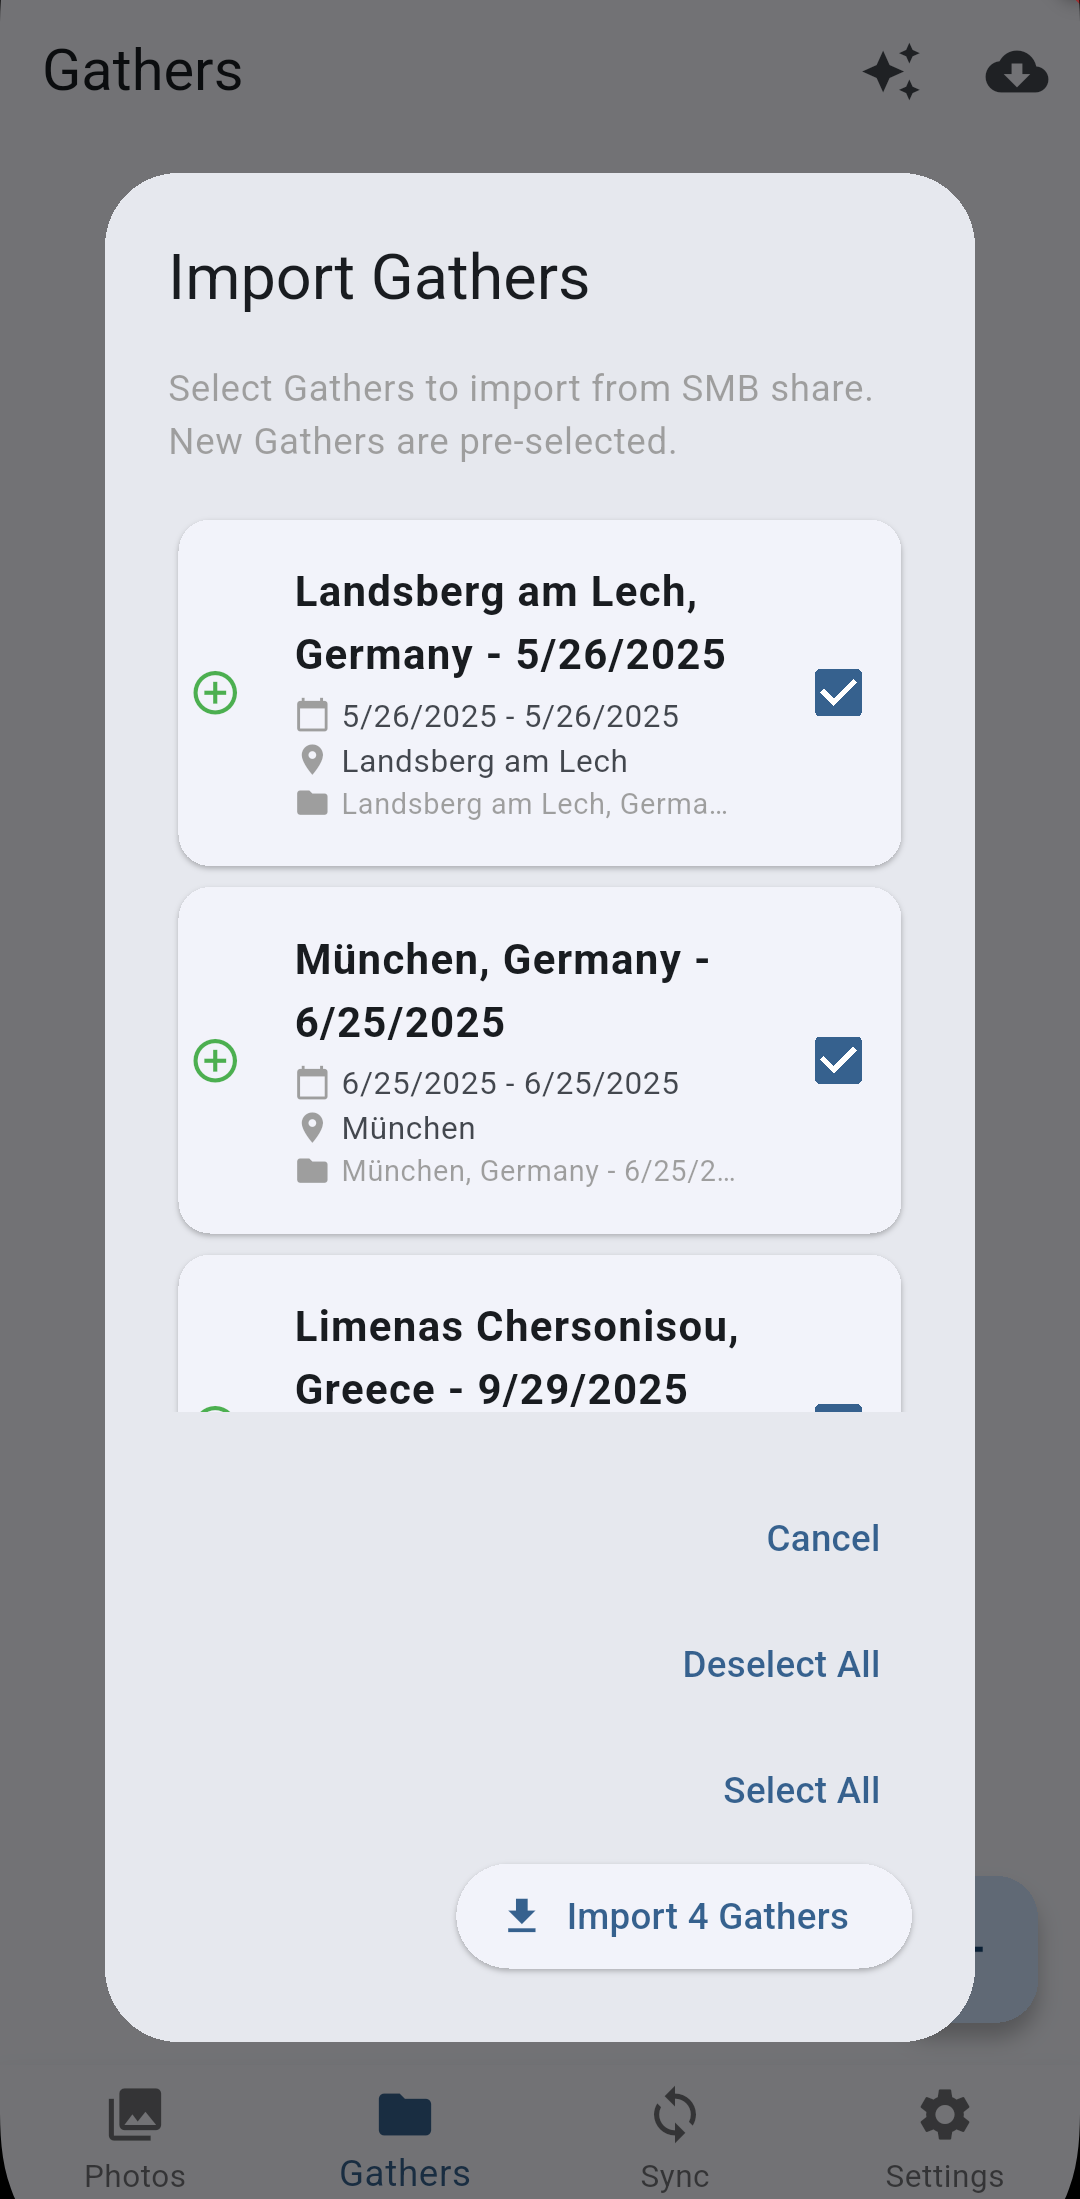Tap the cloud download icon

tap(1016, 72)
